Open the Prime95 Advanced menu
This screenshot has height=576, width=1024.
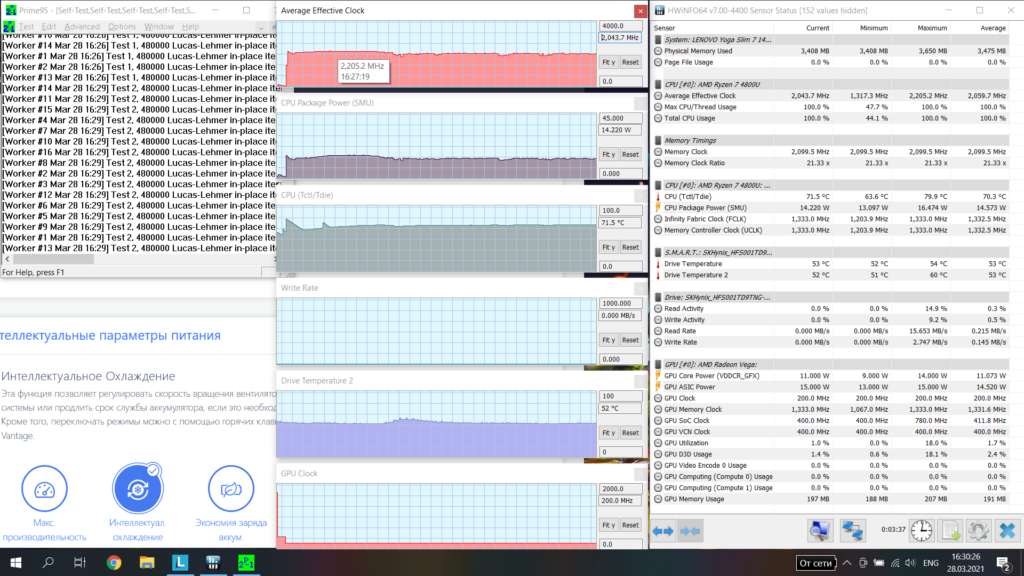pyautogui.click(x=82, y=27)
